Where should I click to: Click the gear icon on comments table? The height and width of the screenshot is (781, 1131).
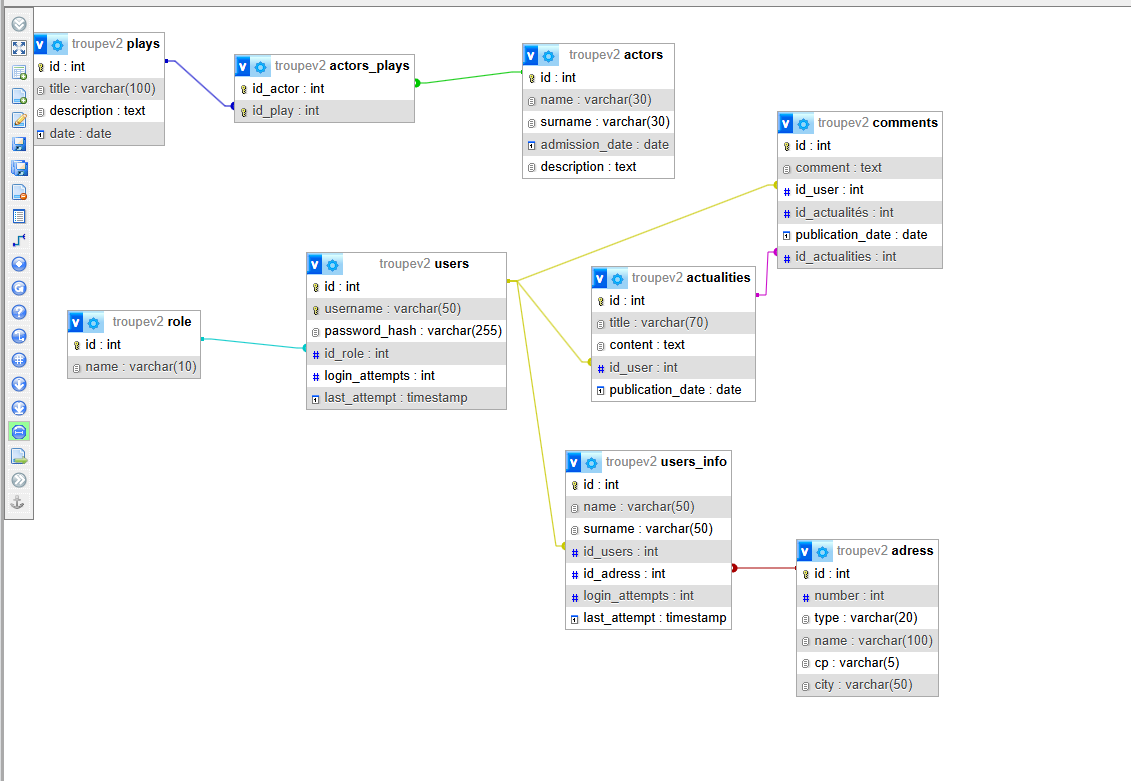tap(804, 124)
